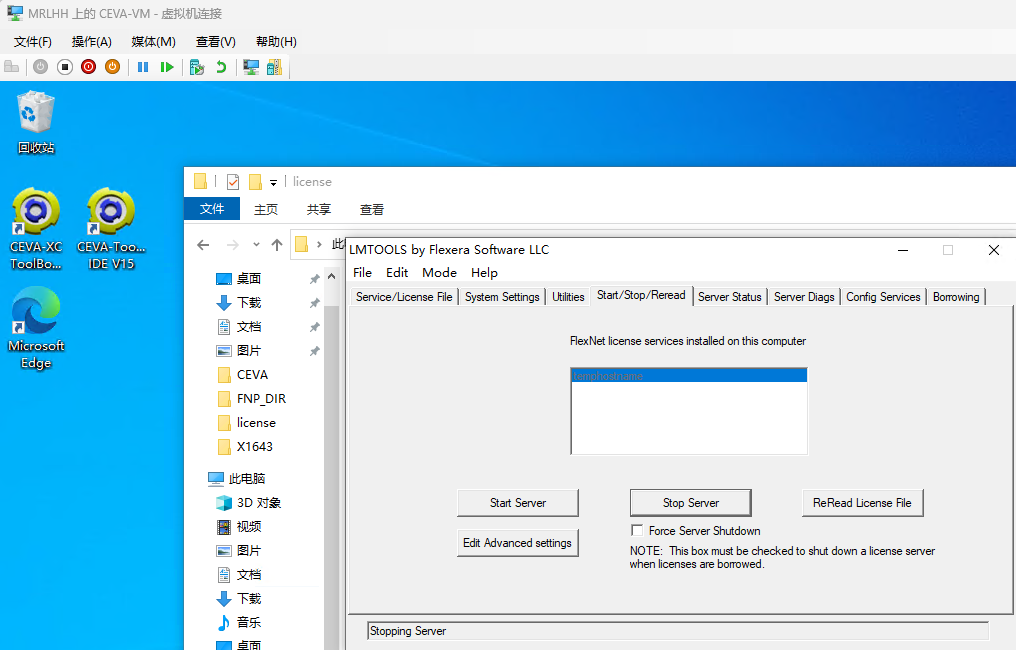
Task: Open the 帮助(H) menu
Action: click(277, 41)
